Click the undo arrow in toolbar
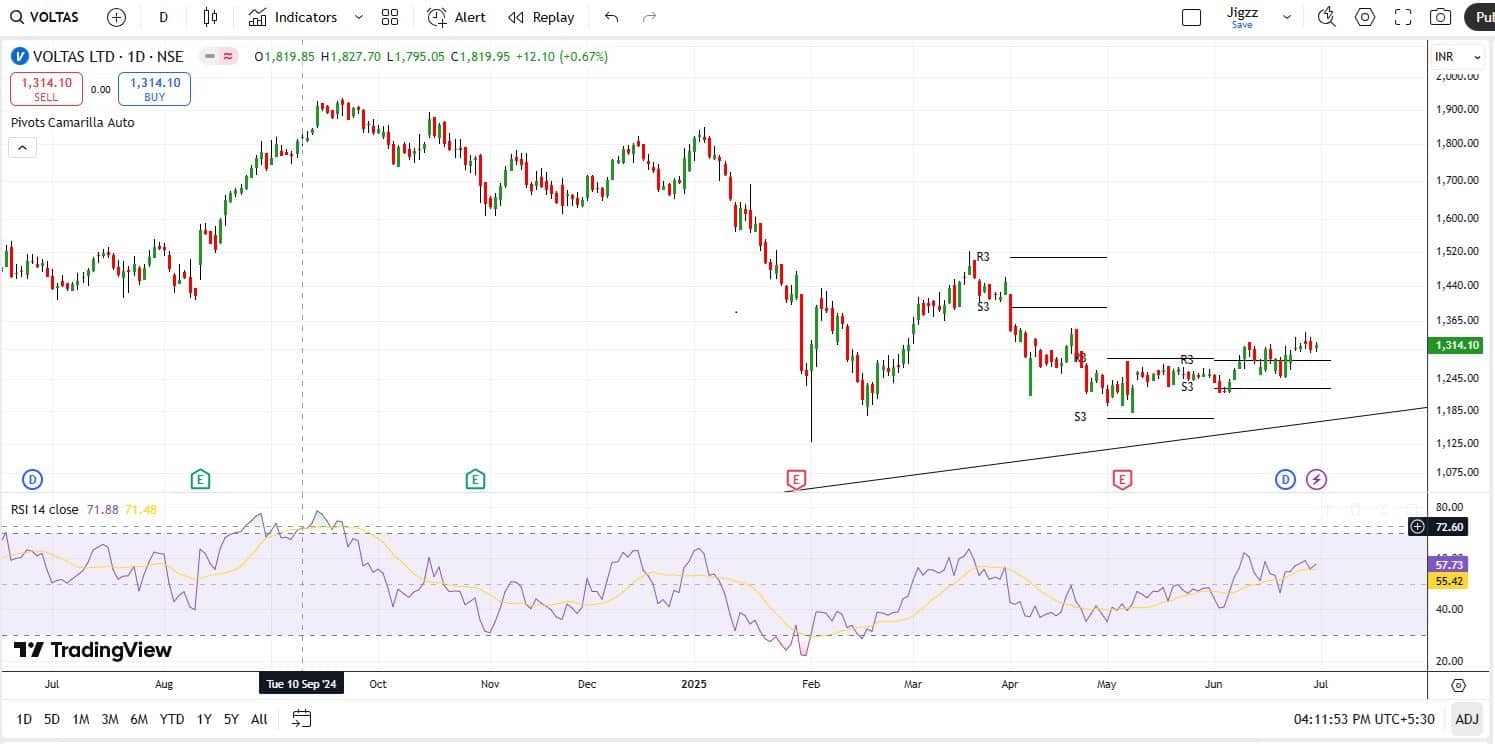 coord(612,17)
